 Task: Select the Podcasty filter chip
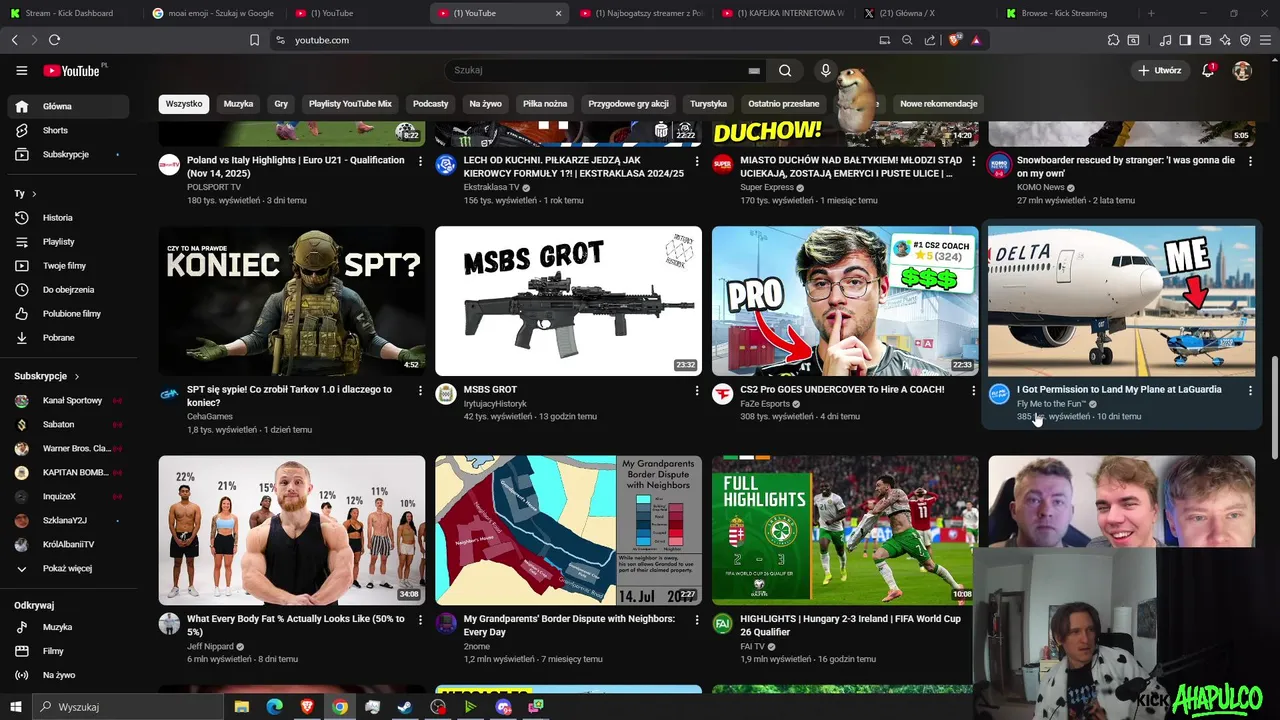point(431,104)
